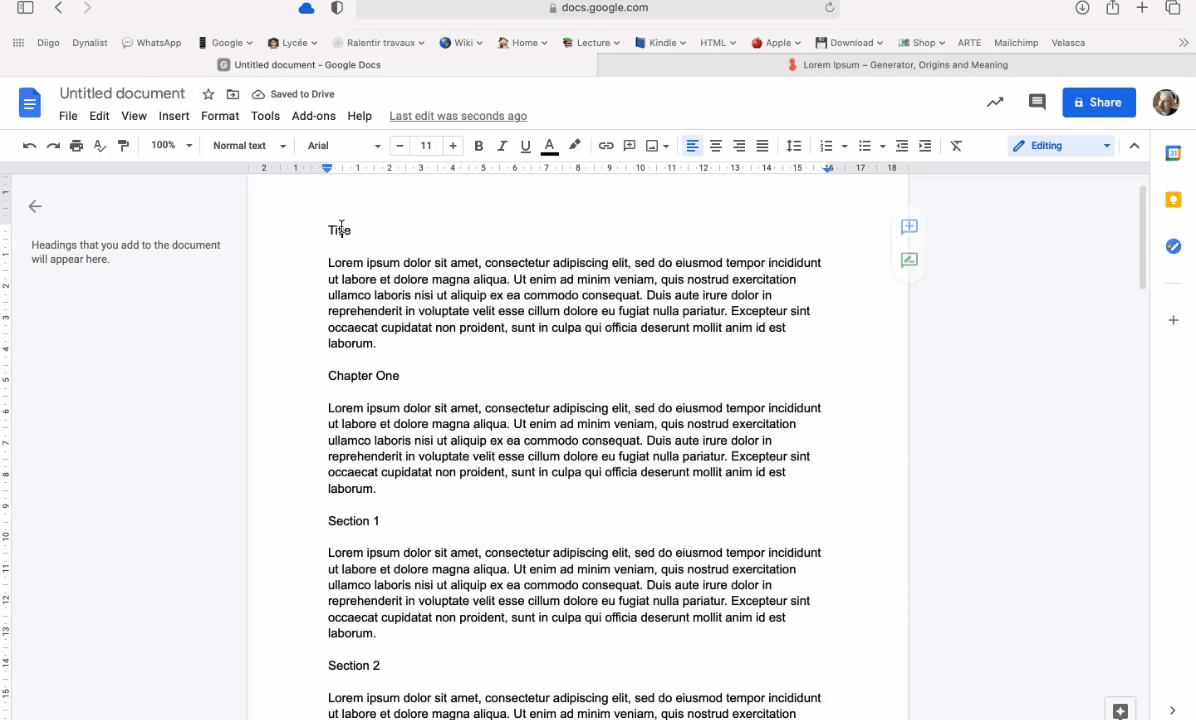The width and height of the screenshot is (1196, 720).
Task: Open the highlight color picker
Action: [574, 145]
